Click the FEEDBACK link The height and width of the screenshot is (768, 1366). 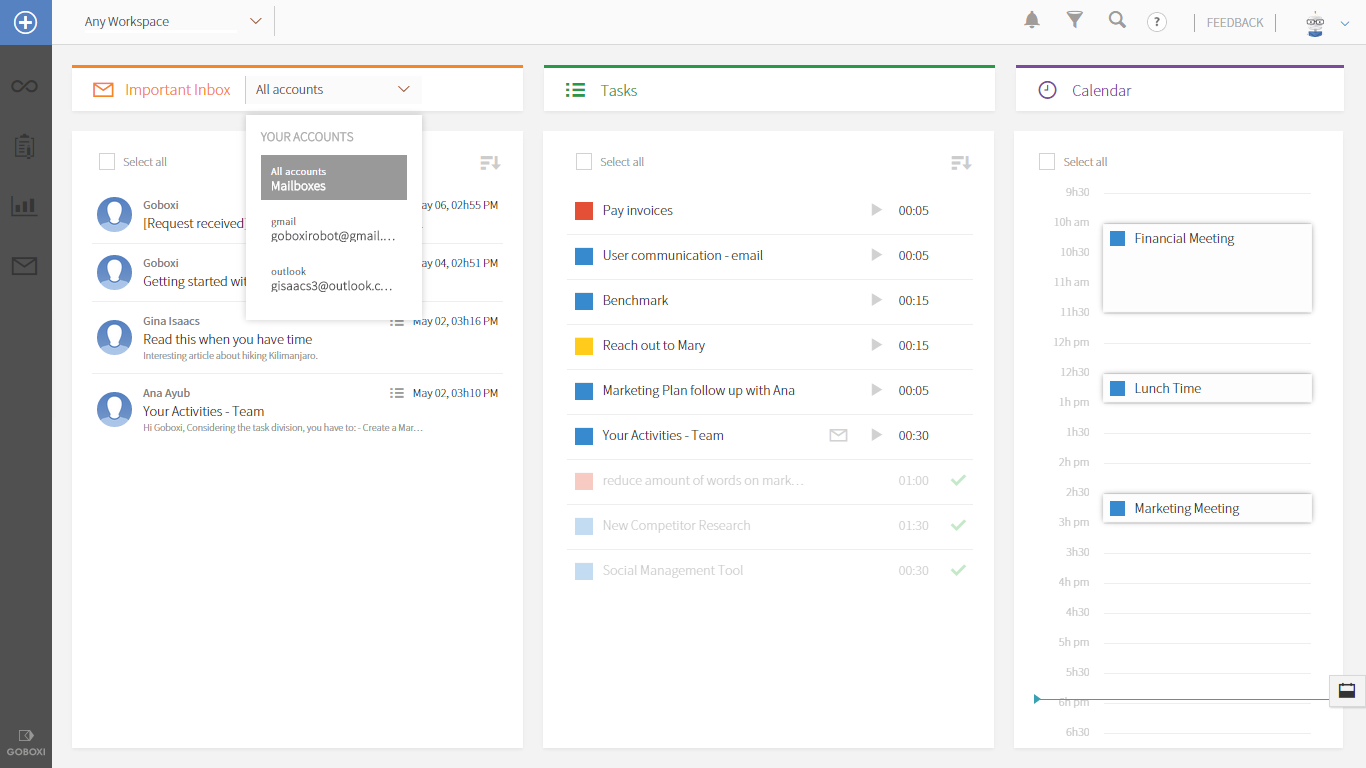[1235, 23]
